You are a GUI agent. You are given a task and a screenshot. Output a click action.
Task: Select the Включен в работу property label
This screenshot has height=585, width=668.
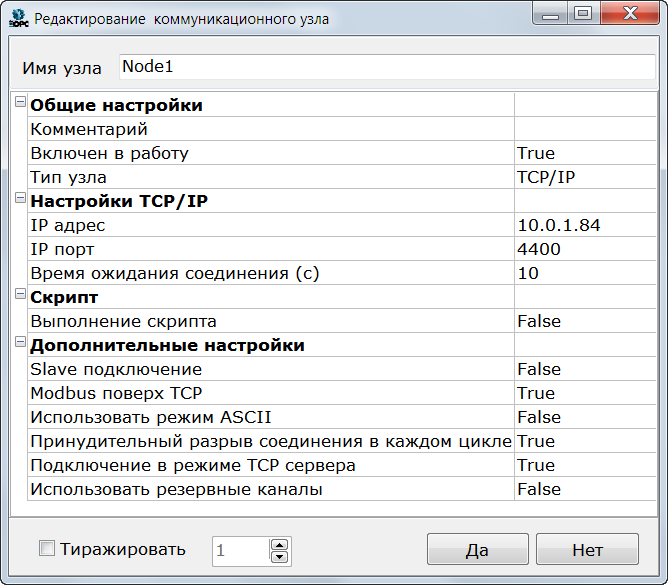pos(109,153)
